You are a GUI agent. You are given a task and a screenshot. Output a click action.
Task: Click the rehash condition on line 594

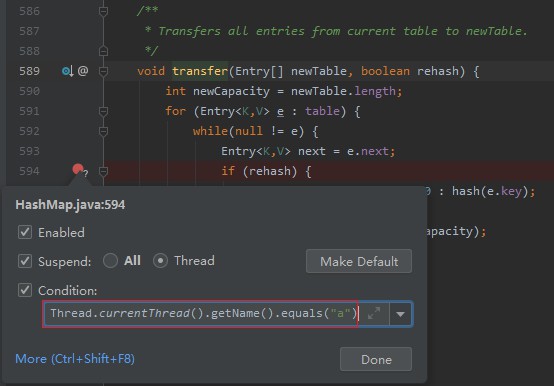[x=269, y=171]
